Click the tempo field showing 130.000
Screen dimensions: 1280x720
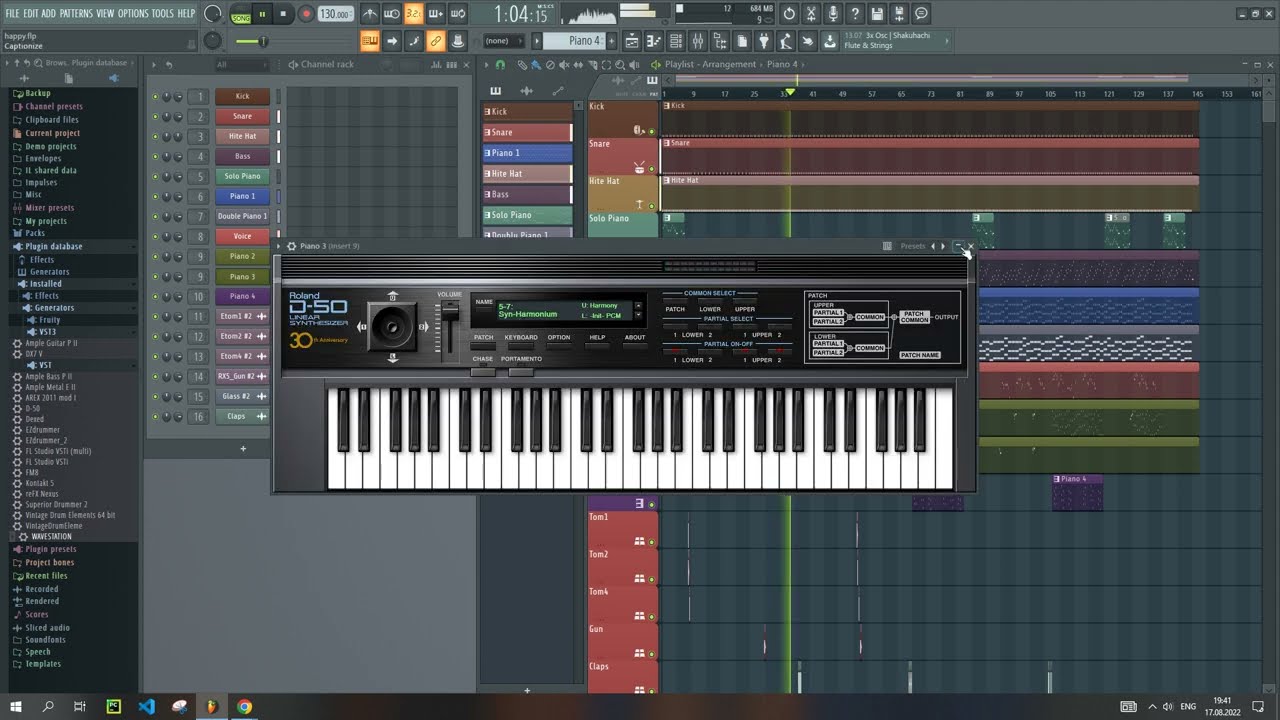tap(335, 14)
